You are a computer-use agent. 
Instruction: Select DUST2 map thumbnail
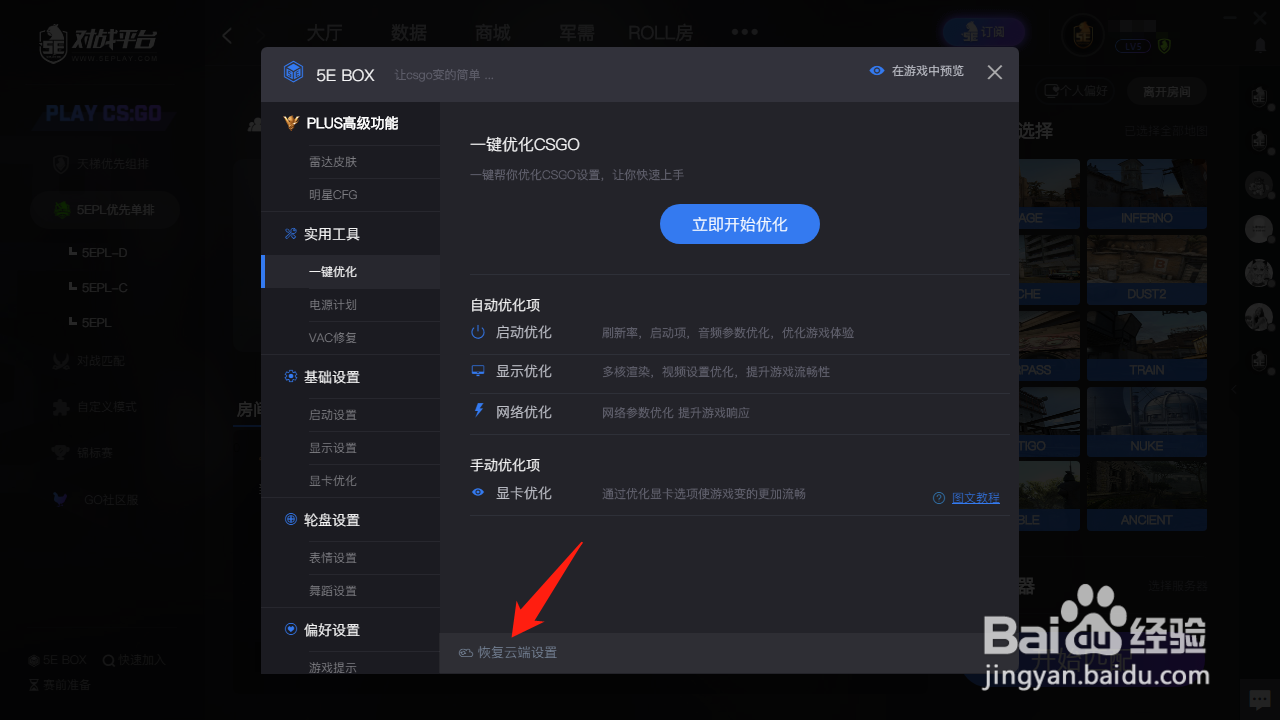pos(1147,270)
